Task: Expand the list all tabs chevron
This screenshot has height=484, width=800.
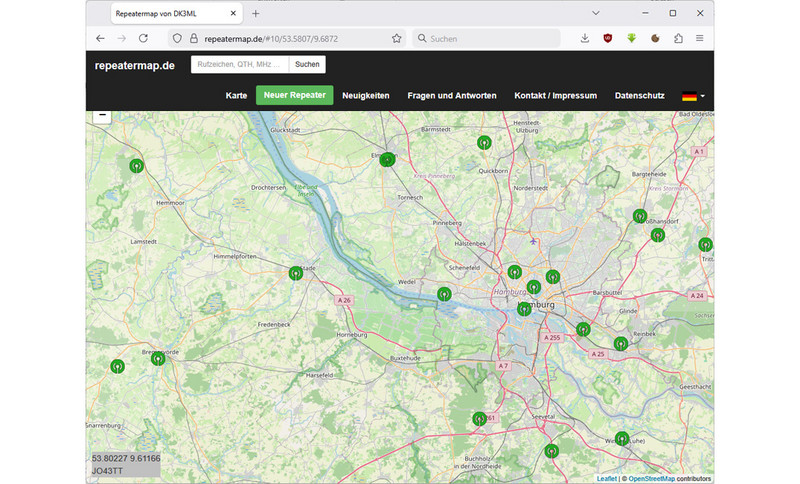Action: click(596, 13)
